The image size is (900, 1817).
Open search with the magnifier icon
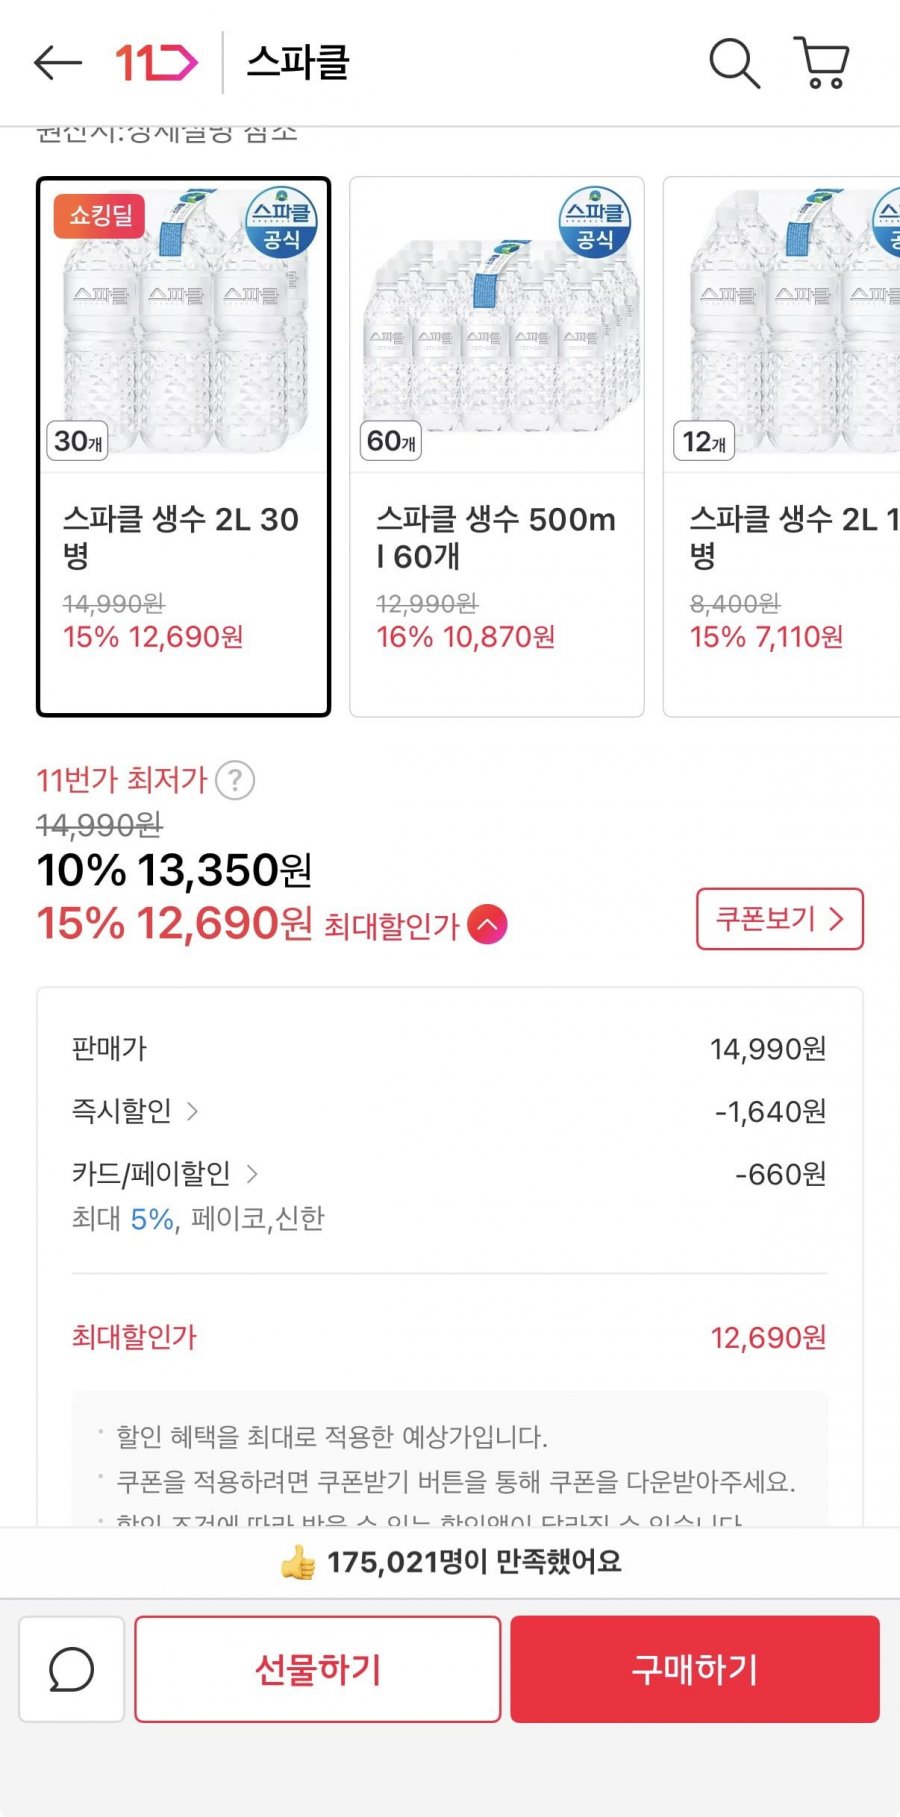click(x=734, y=63)
